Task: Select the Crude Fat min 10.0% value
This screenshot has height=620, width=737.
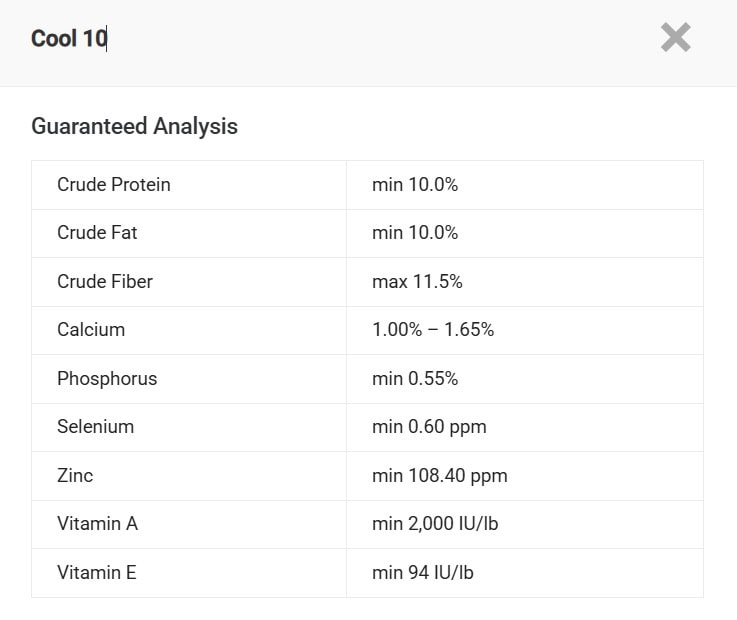Action: 415,233
